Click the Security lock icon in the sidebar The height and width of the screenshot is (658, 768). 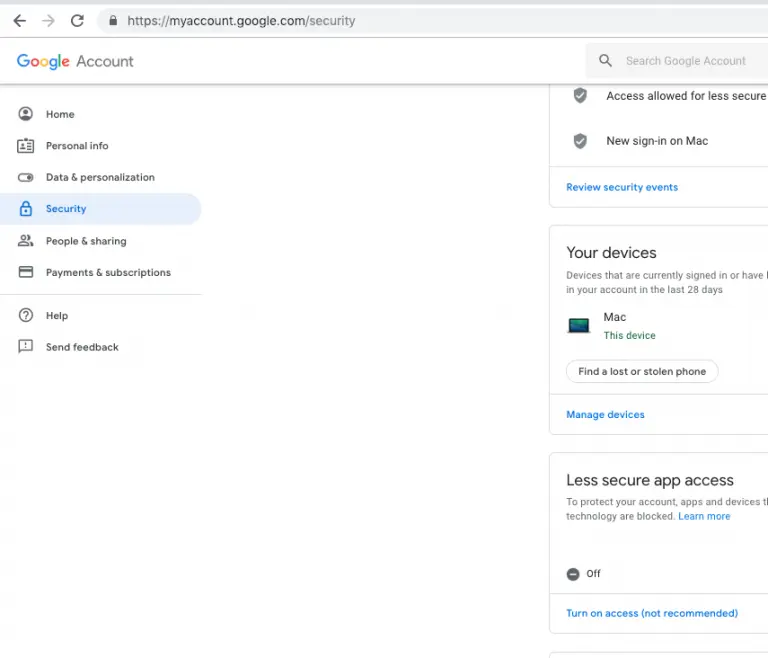click(25, 209)
